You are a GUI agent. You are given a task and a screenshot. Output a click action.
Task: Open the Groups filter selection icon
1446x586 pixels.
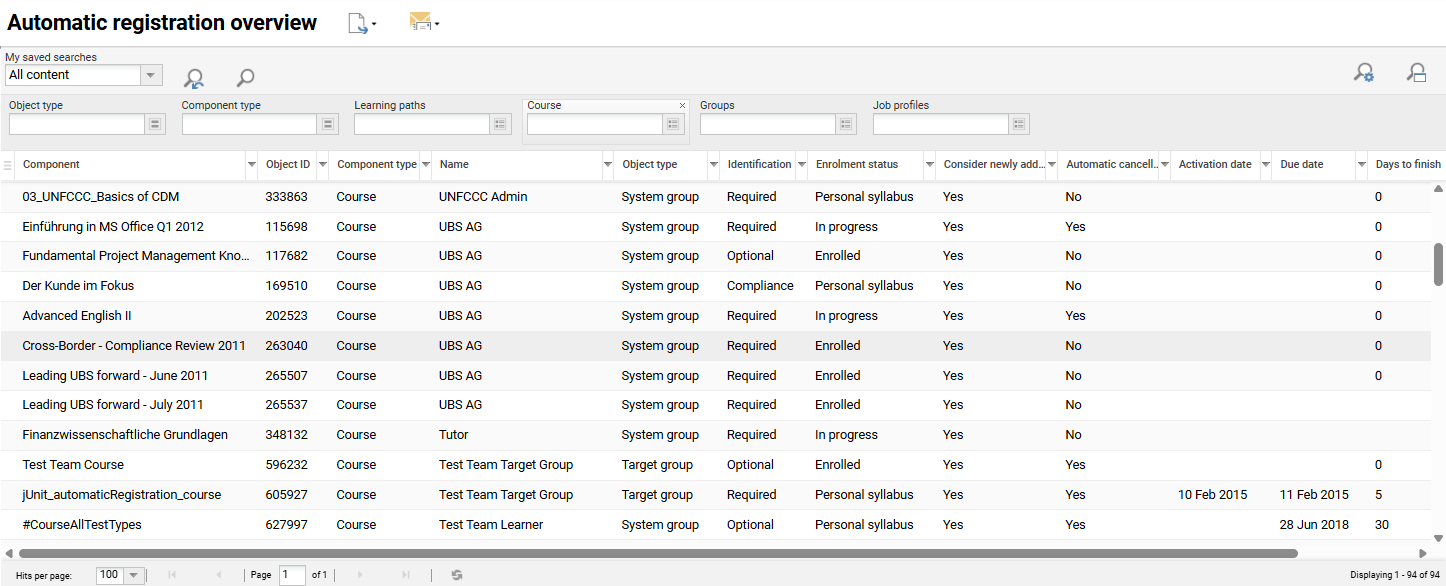846,123
